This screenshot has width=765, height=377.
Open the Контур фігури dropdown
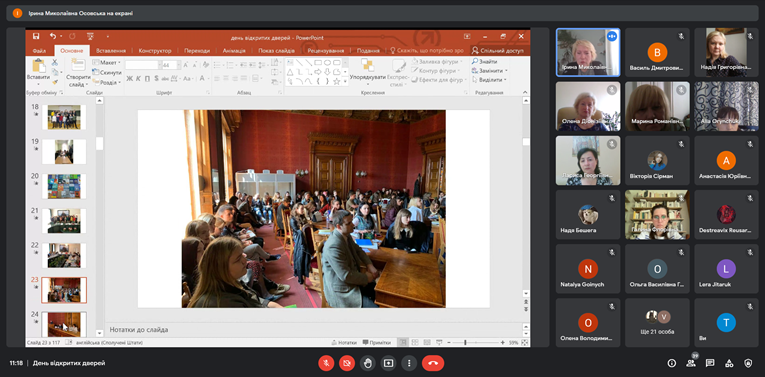pyautogui.click(x=437, y=71)
